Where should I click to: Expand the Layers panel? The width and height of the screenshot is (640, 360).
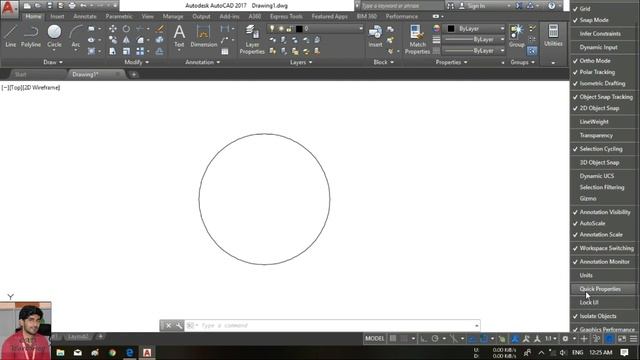tap(301, 62)
